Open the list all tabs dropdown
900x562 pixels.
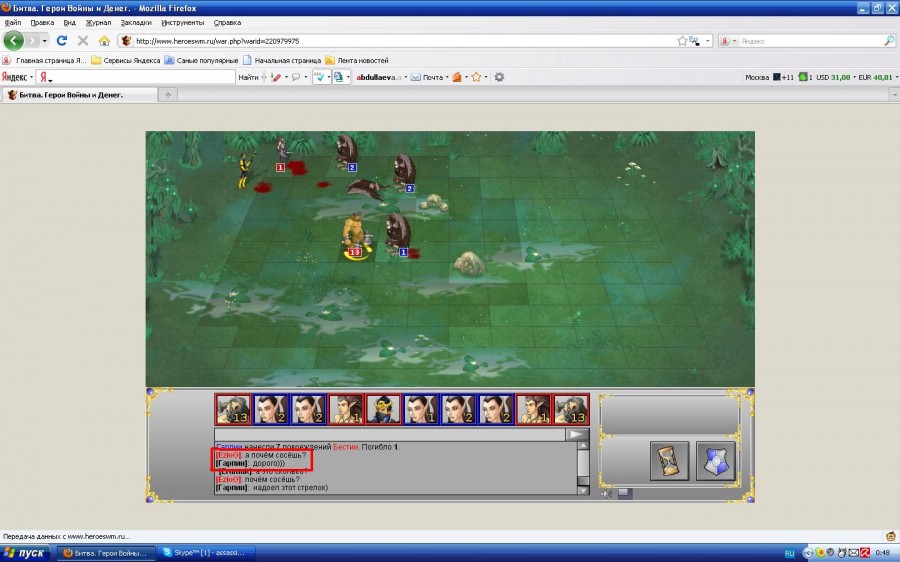pos(894,95)
